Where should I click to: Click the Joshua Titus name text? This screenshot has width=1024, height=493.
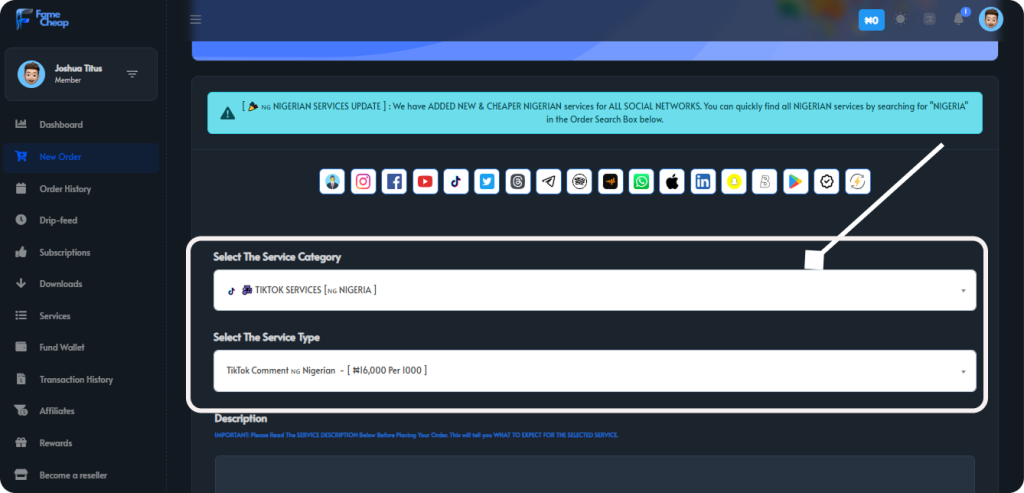[78, 69]
